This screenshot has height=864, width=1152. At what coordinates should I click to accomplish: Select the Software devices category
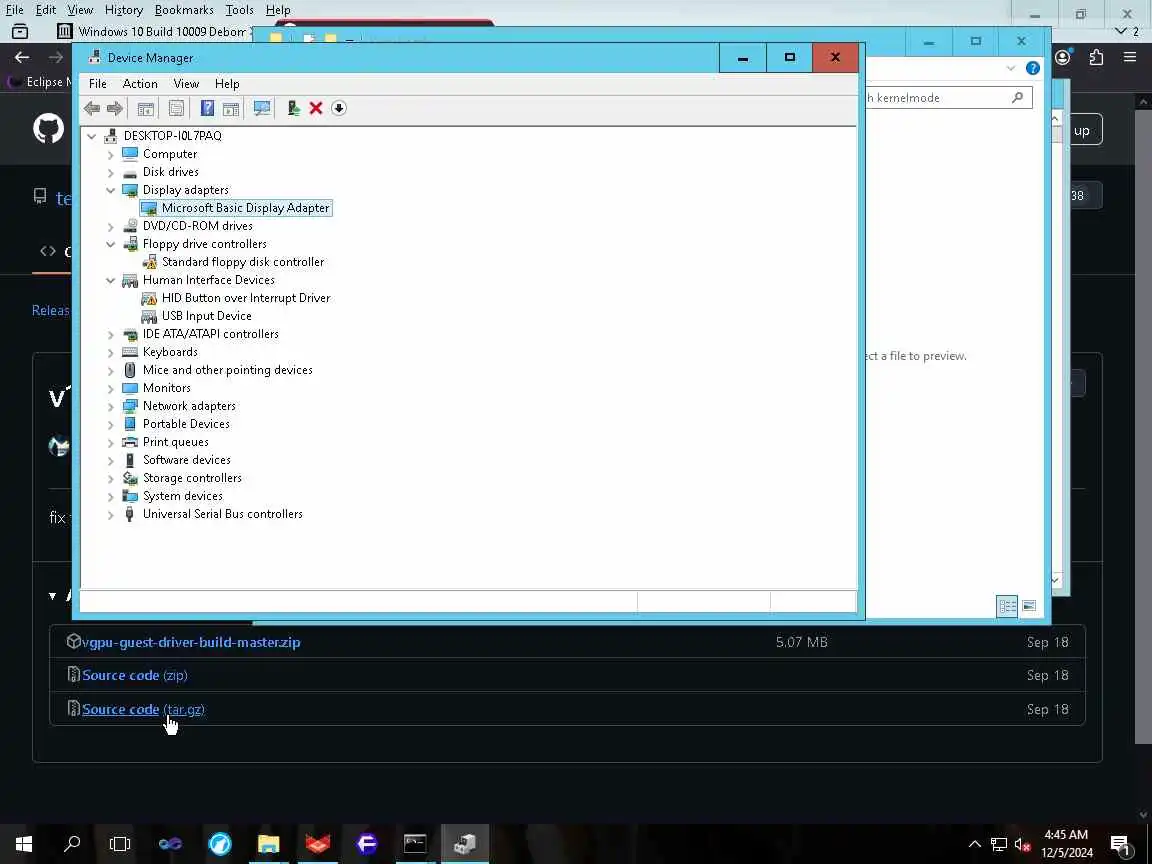pyautogui.click(x=187, y=460)
